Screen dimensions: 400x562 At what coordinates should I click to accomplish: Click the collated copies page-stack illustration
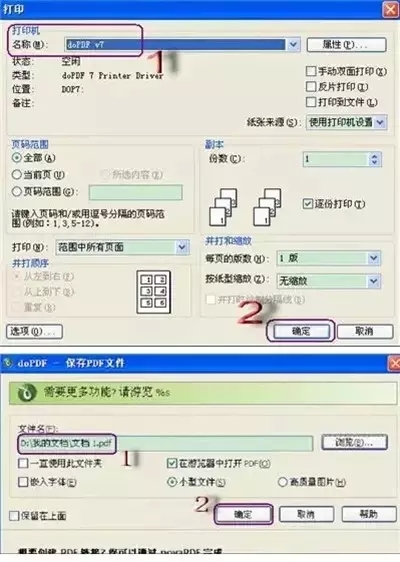pyautogui.click(x=245, y=207)
